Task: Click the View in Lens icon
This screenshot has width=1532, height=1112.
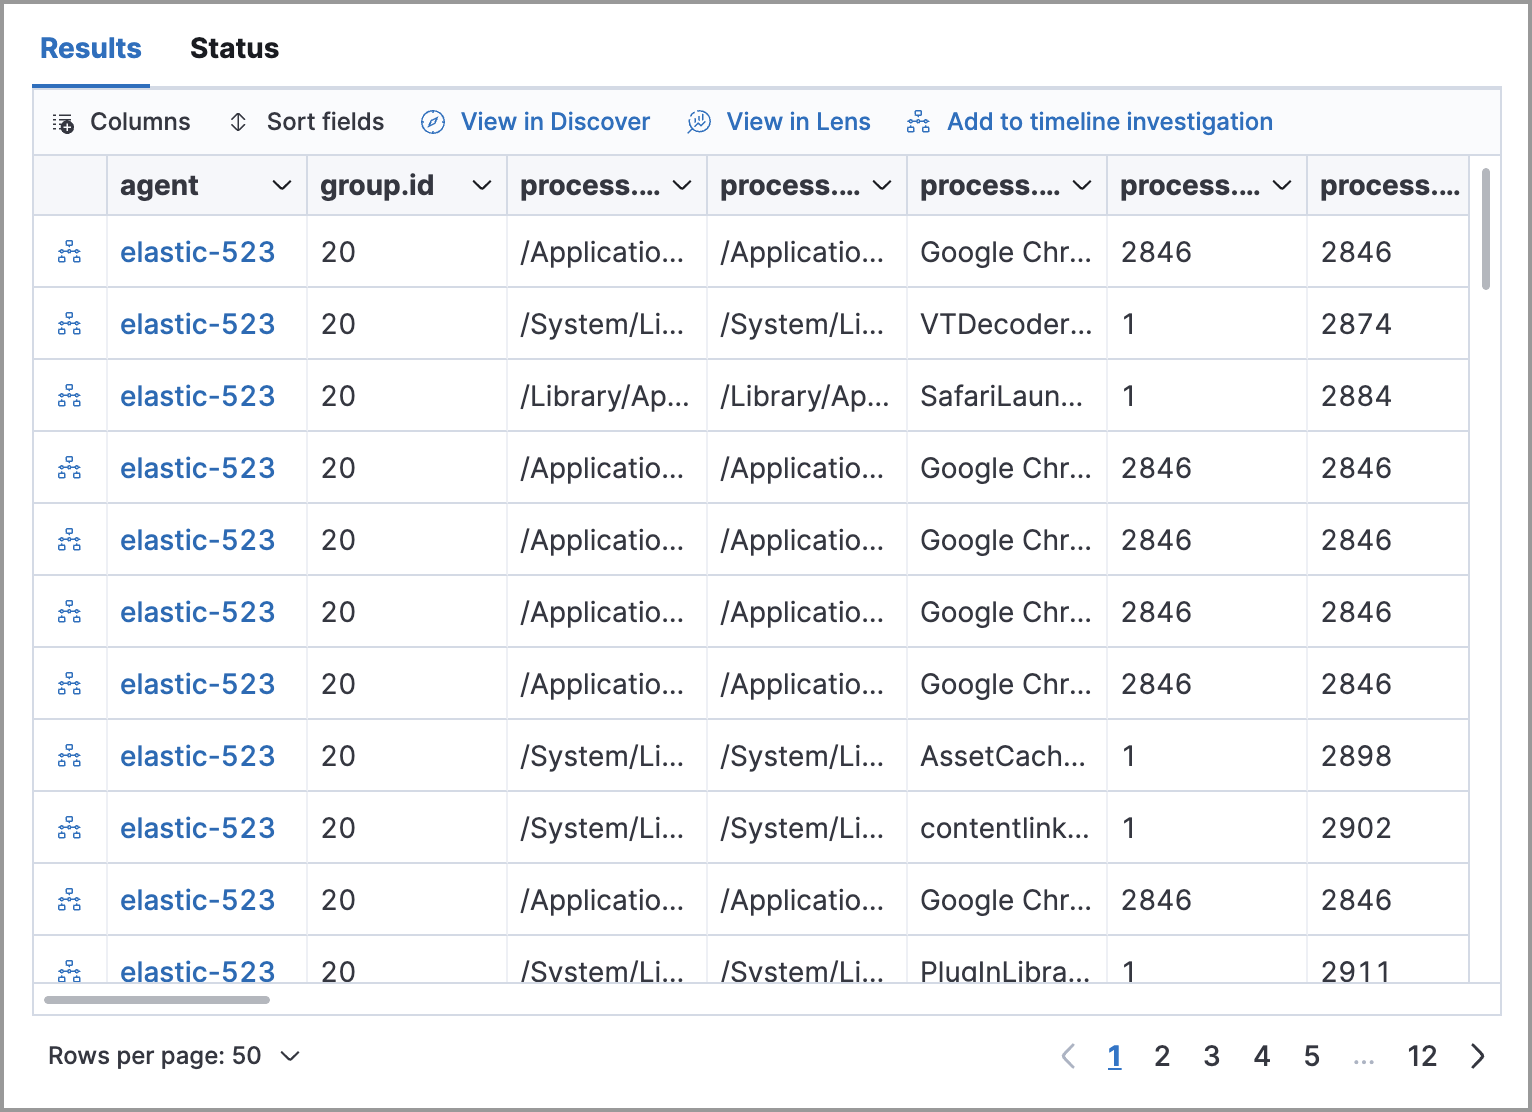Action: pyautogui.click(x=699, y=121)
